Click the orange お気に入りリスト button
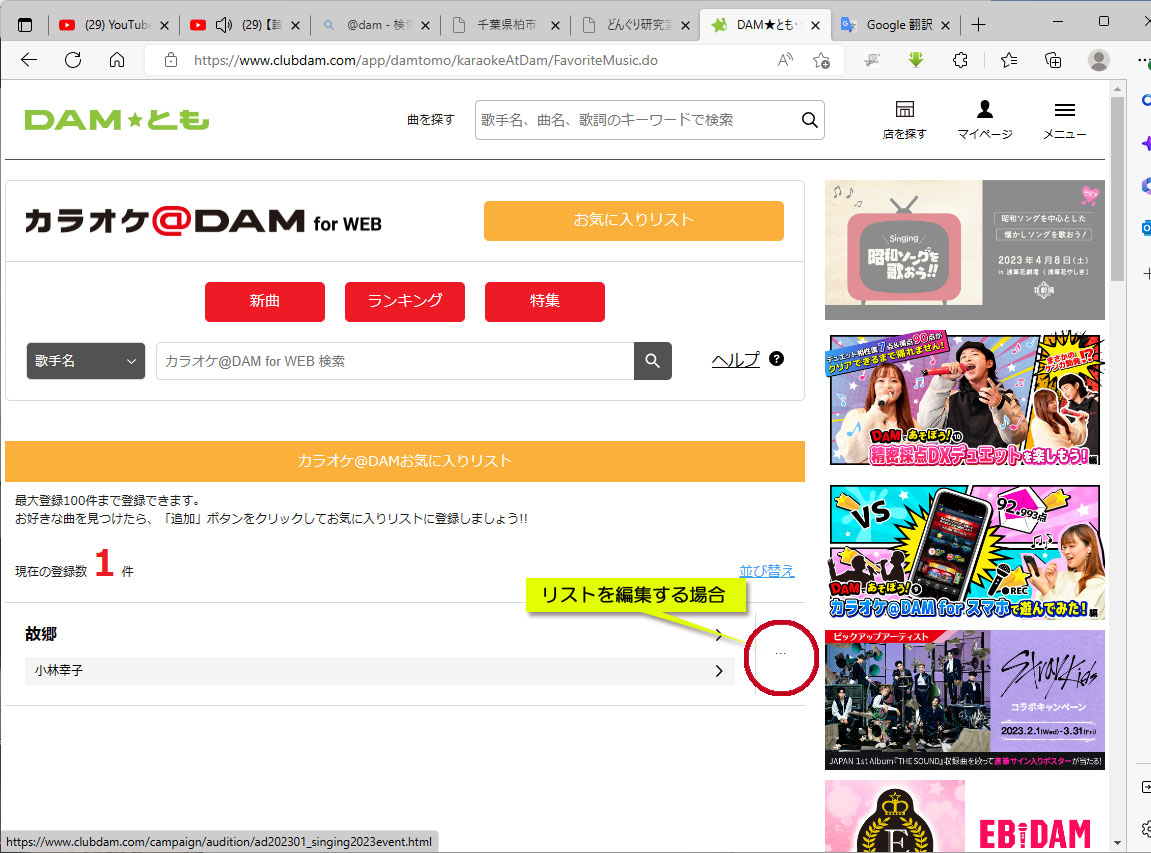 633,220
